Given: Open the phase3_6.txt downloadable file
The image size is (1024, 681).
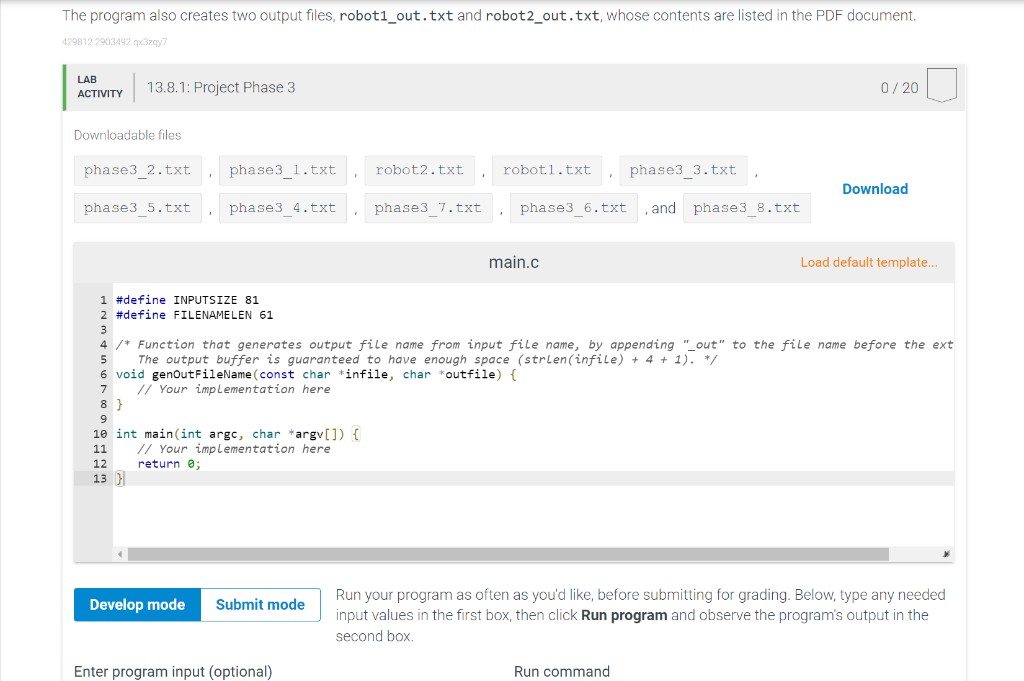Looking at the screenshot, I should pyautogui.click(x=573, y=207).
